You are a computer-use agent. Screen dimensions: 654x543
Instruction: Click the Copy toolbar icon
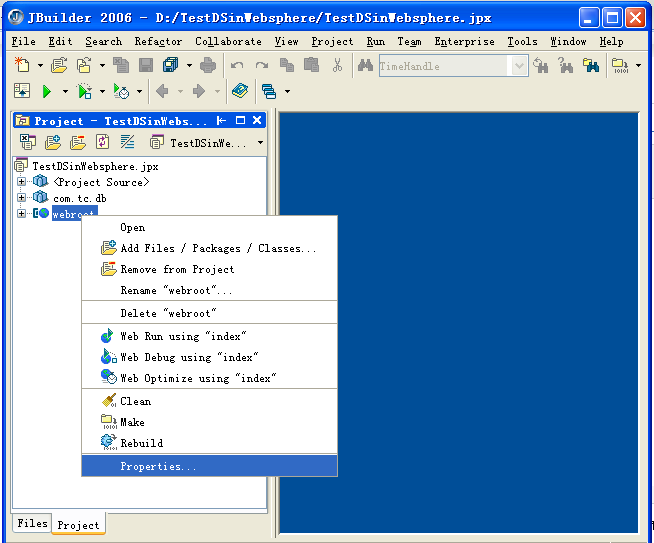point(287,65)
